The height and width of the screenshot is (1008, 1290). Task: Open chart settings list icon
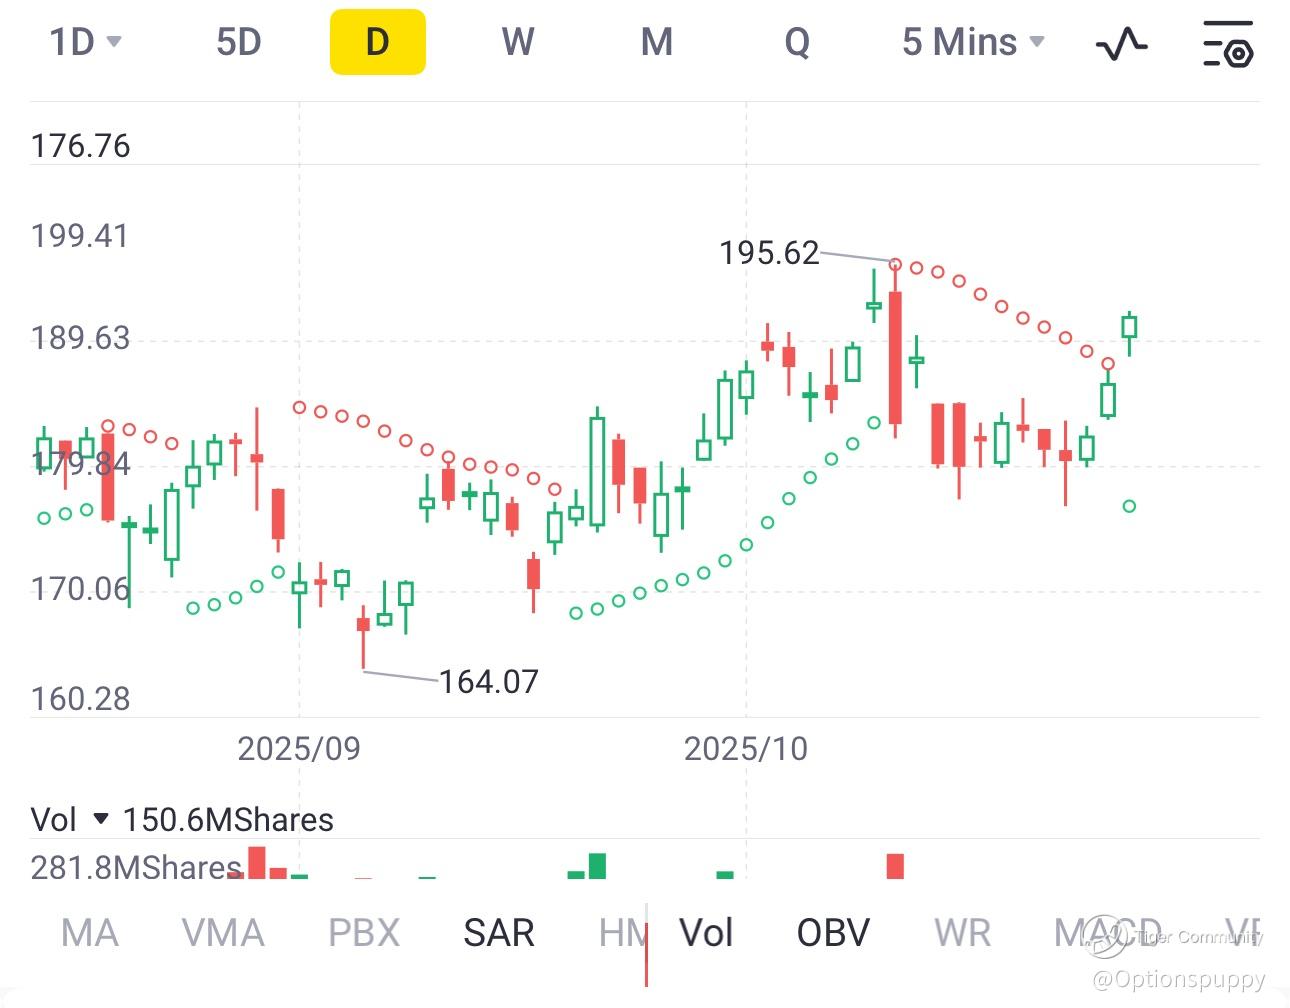point(1227,43)
